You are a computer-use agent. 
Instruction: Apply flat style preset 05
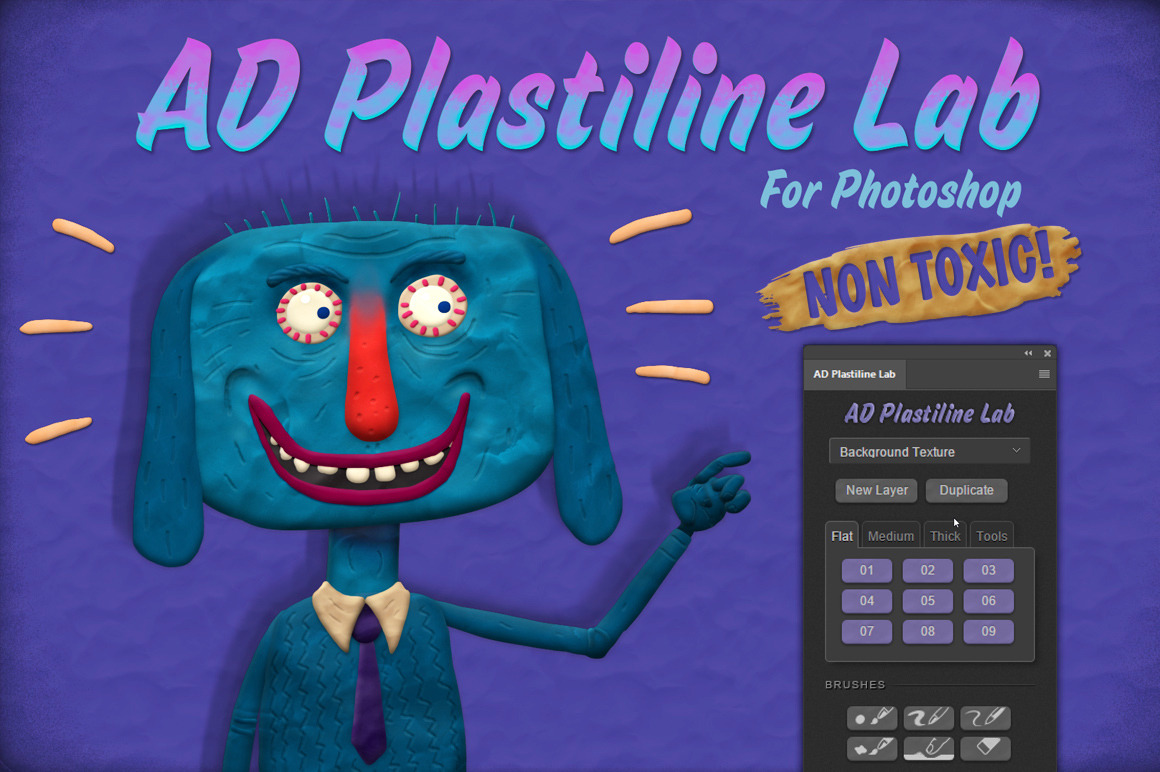[928, 601]
